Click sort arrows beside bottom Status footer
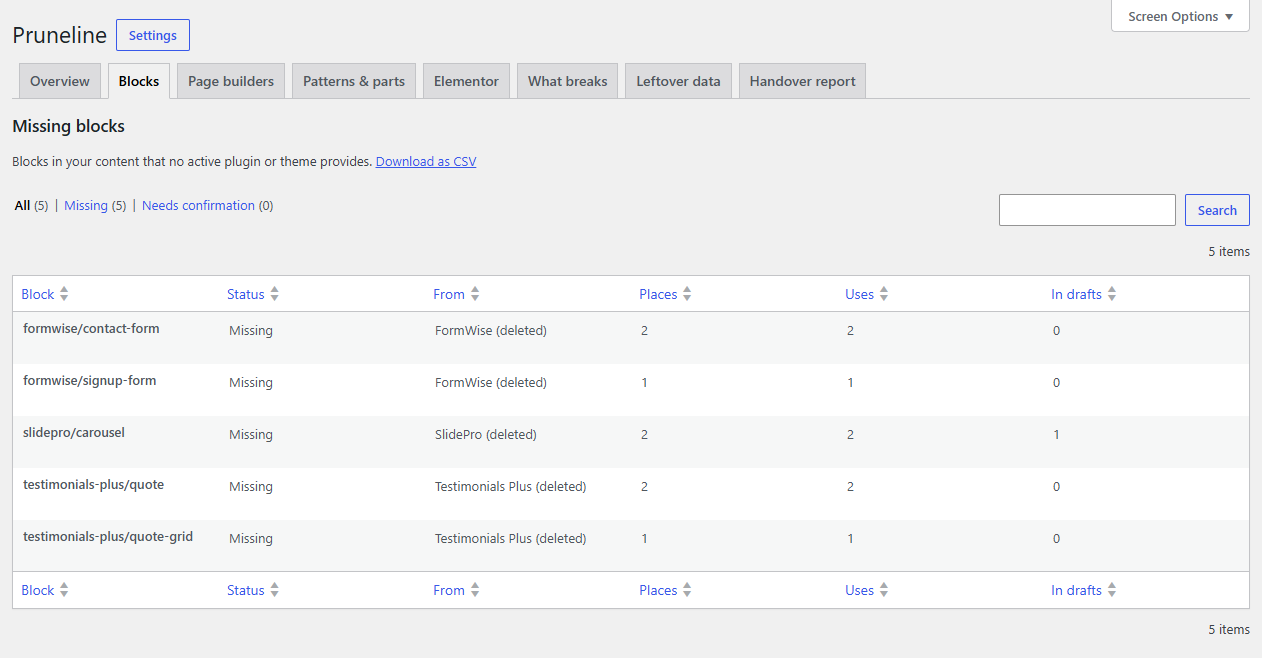The height and width of the screenshot is (658, 1262). pos(274,590)
